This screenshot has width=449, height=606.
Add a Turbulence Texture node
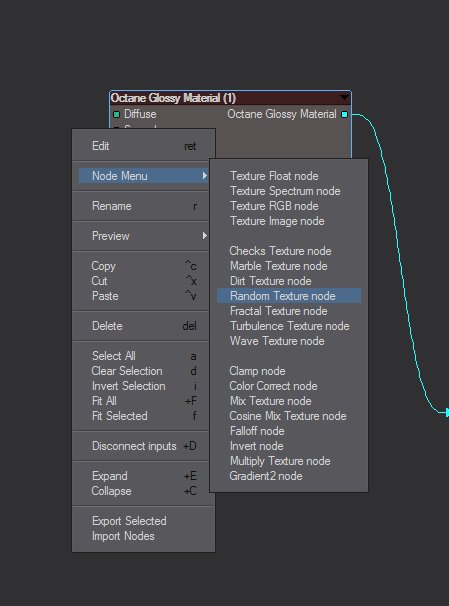[x=289, y=326]
